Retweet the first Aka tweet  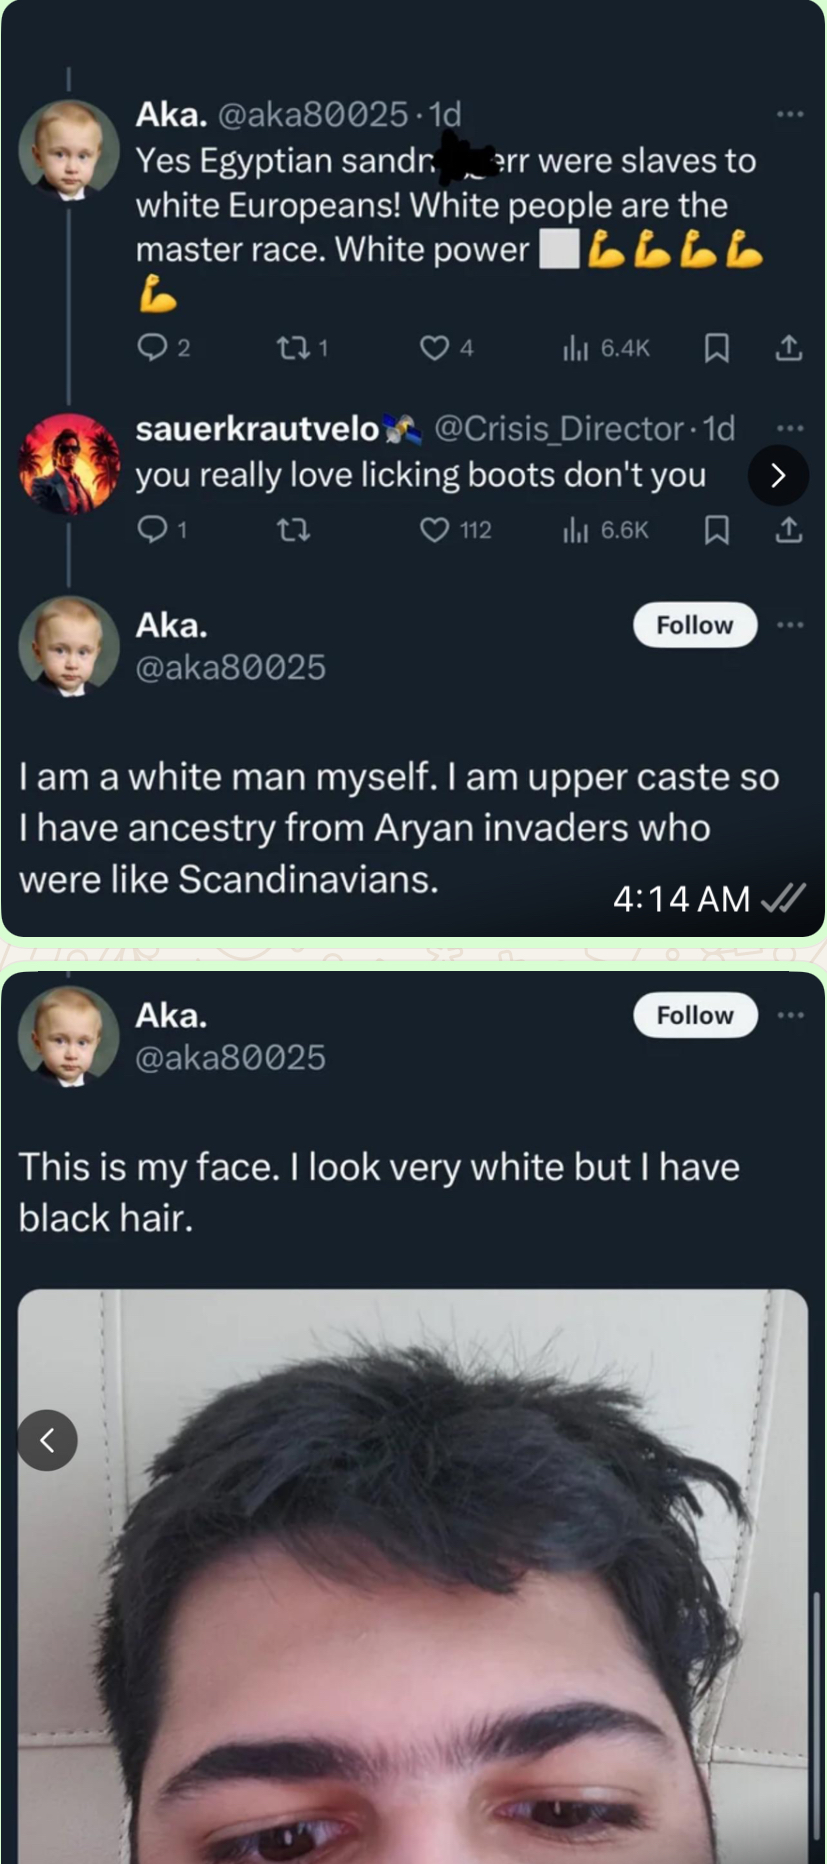click(292, 347)
